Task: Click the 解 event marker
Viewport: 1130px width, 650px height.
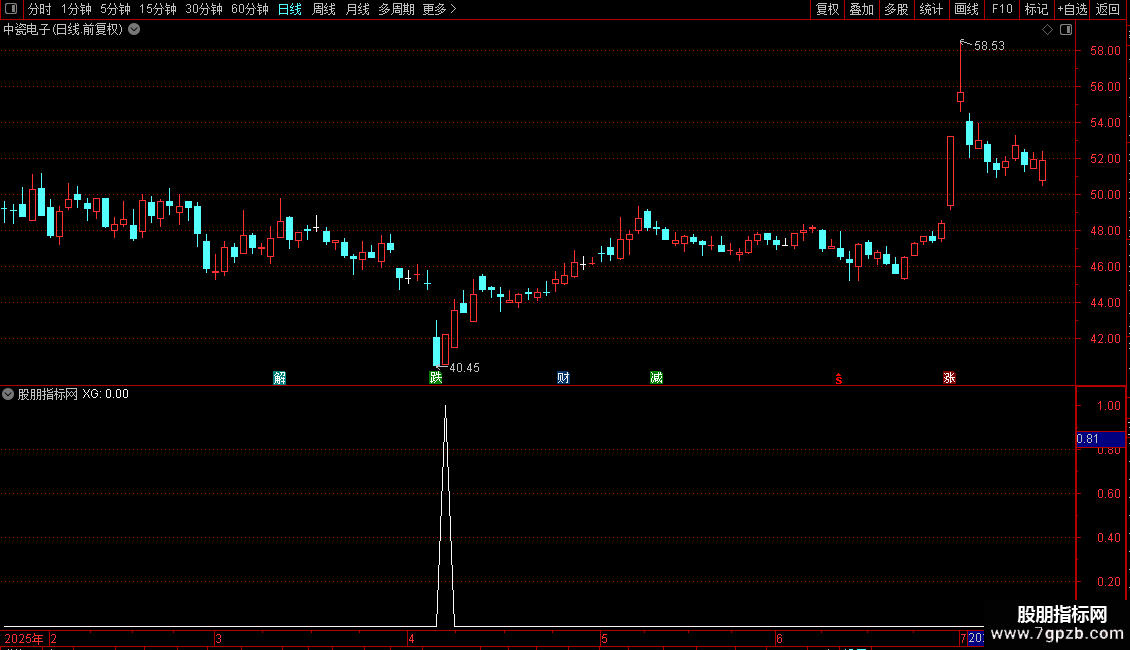Action: pos(280,378)
